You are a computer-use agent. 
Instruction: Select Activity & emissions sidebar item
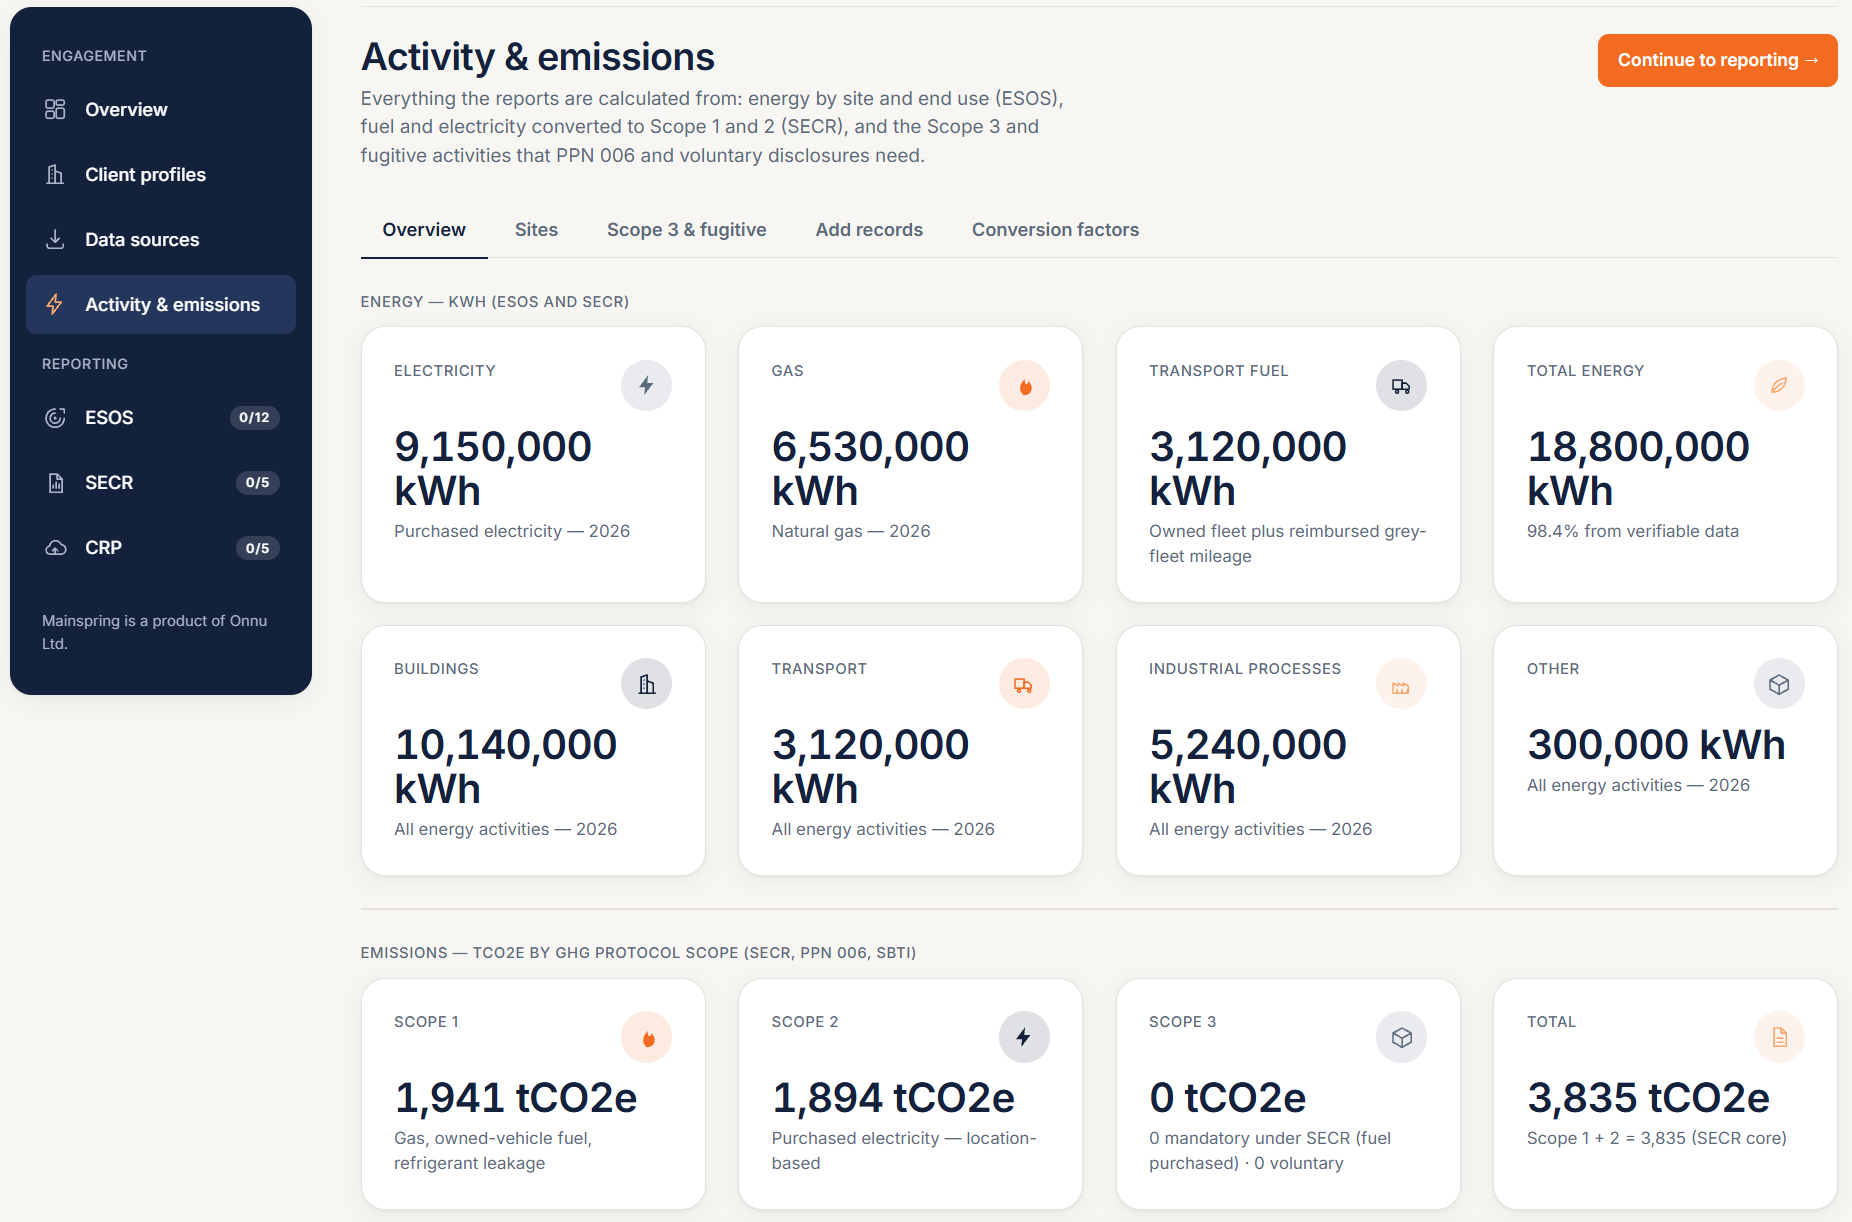161,304
